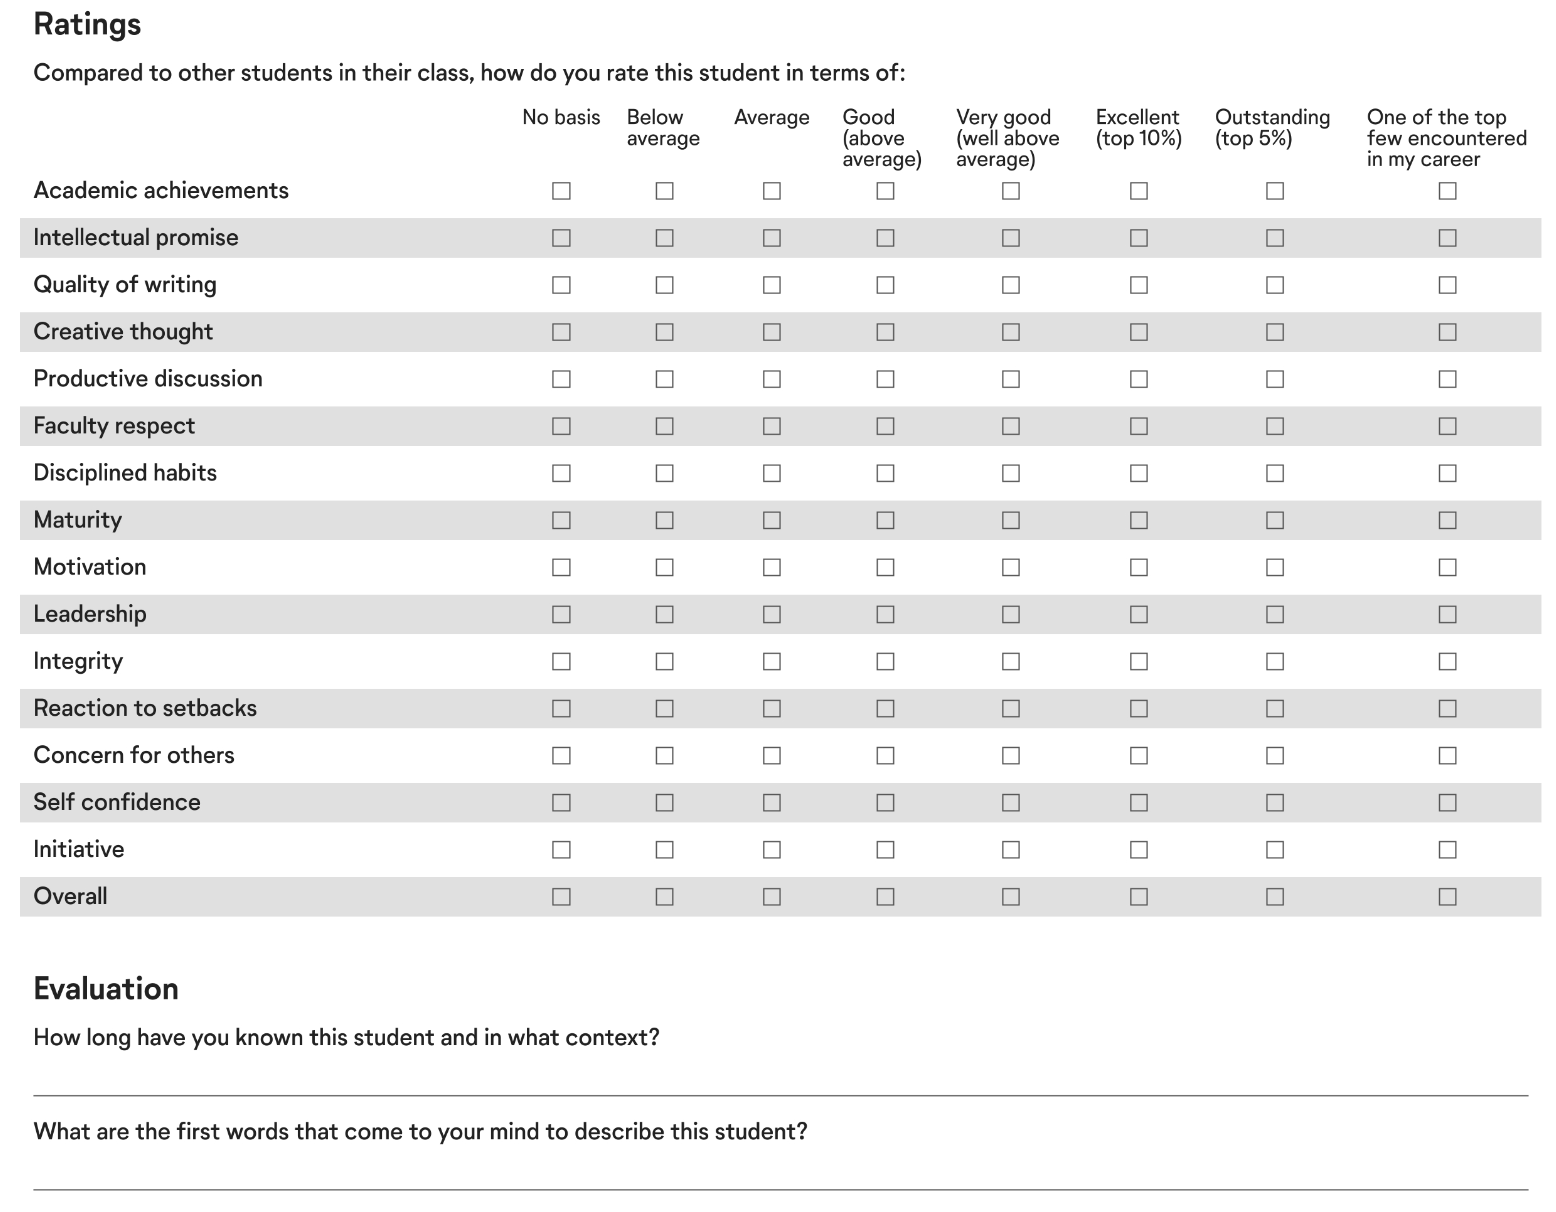The width and height of the screenshot is (1556, 1212).
Task: Rate Creative thought as 'Very good'
Action: (x=1009, y=331)
